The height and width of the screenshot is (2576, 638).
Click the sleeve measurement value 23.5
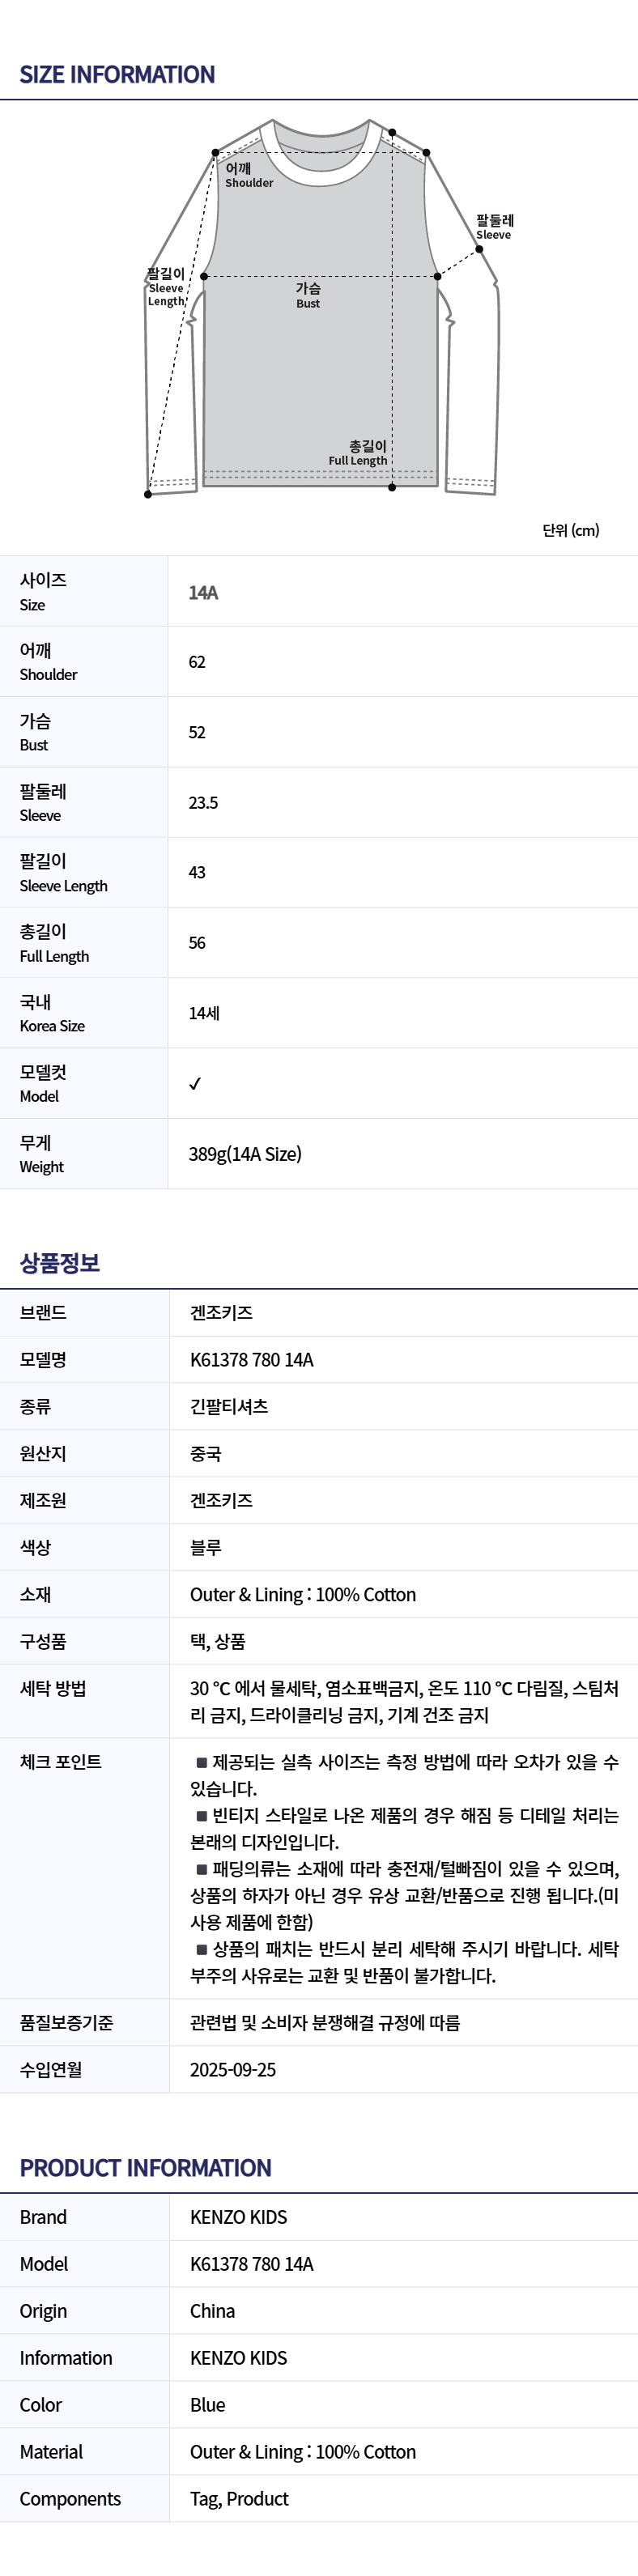click(x=203, y=803)
